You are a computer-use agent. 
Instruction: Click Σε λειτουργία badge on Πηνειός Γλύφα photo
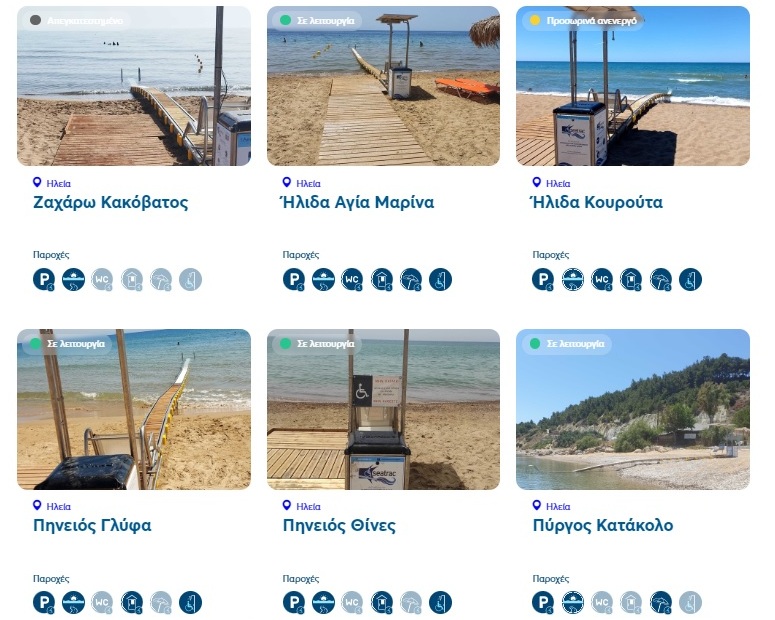pos(68,344)
